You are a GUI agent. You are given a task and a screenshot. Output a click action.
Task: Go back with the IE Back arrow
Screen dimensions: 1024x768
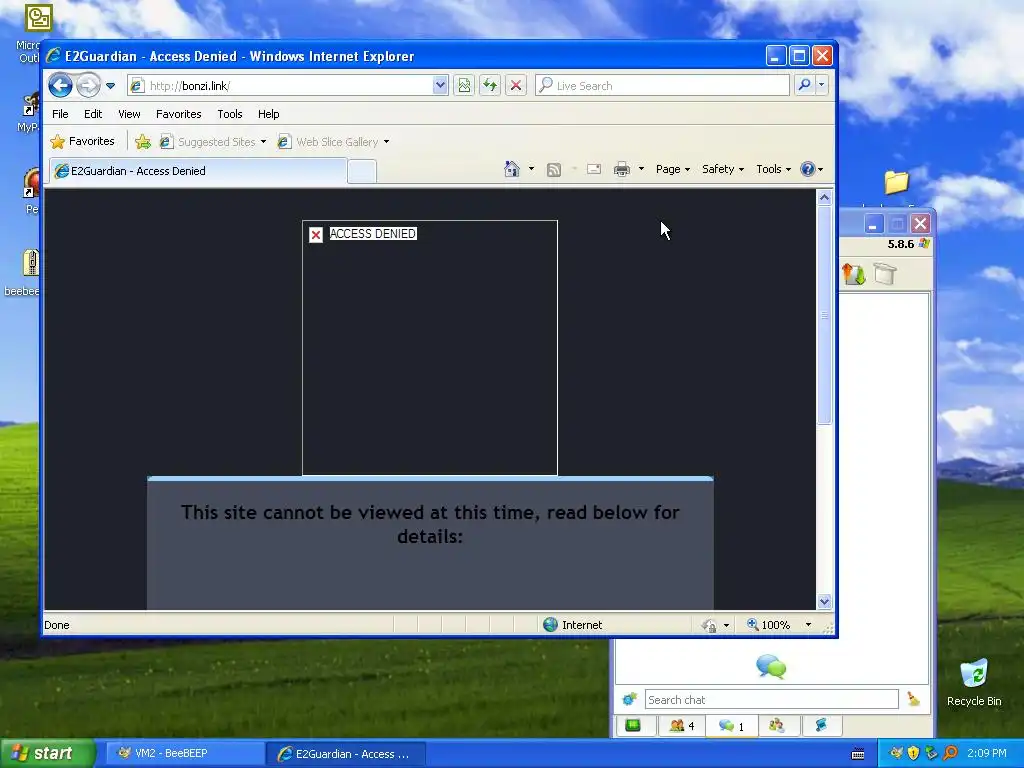coord(60,85)
